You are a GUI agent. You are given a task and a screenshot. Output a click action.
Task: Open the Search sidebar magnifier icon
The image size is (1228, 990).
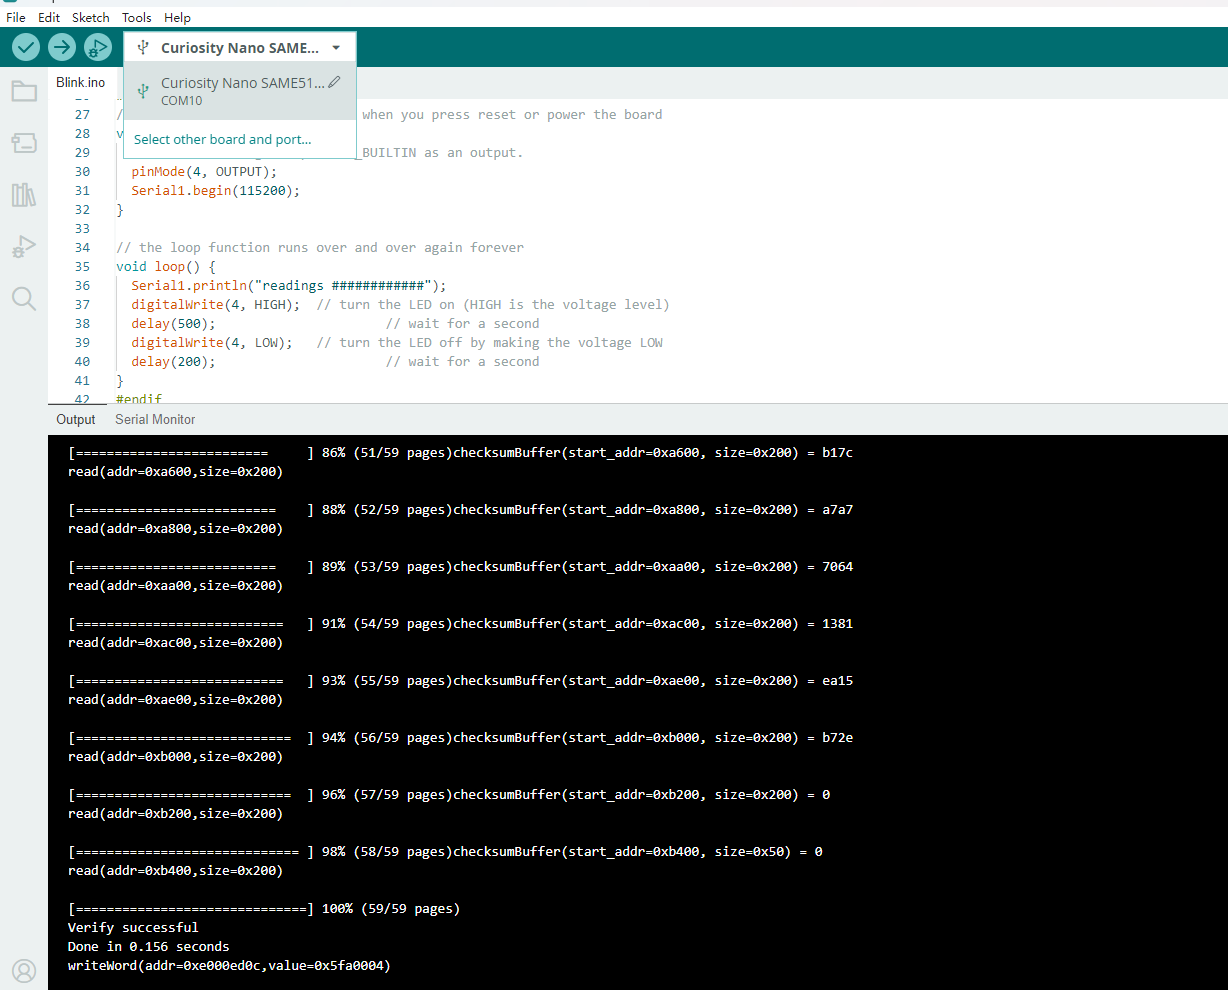(x=24, y=298)
